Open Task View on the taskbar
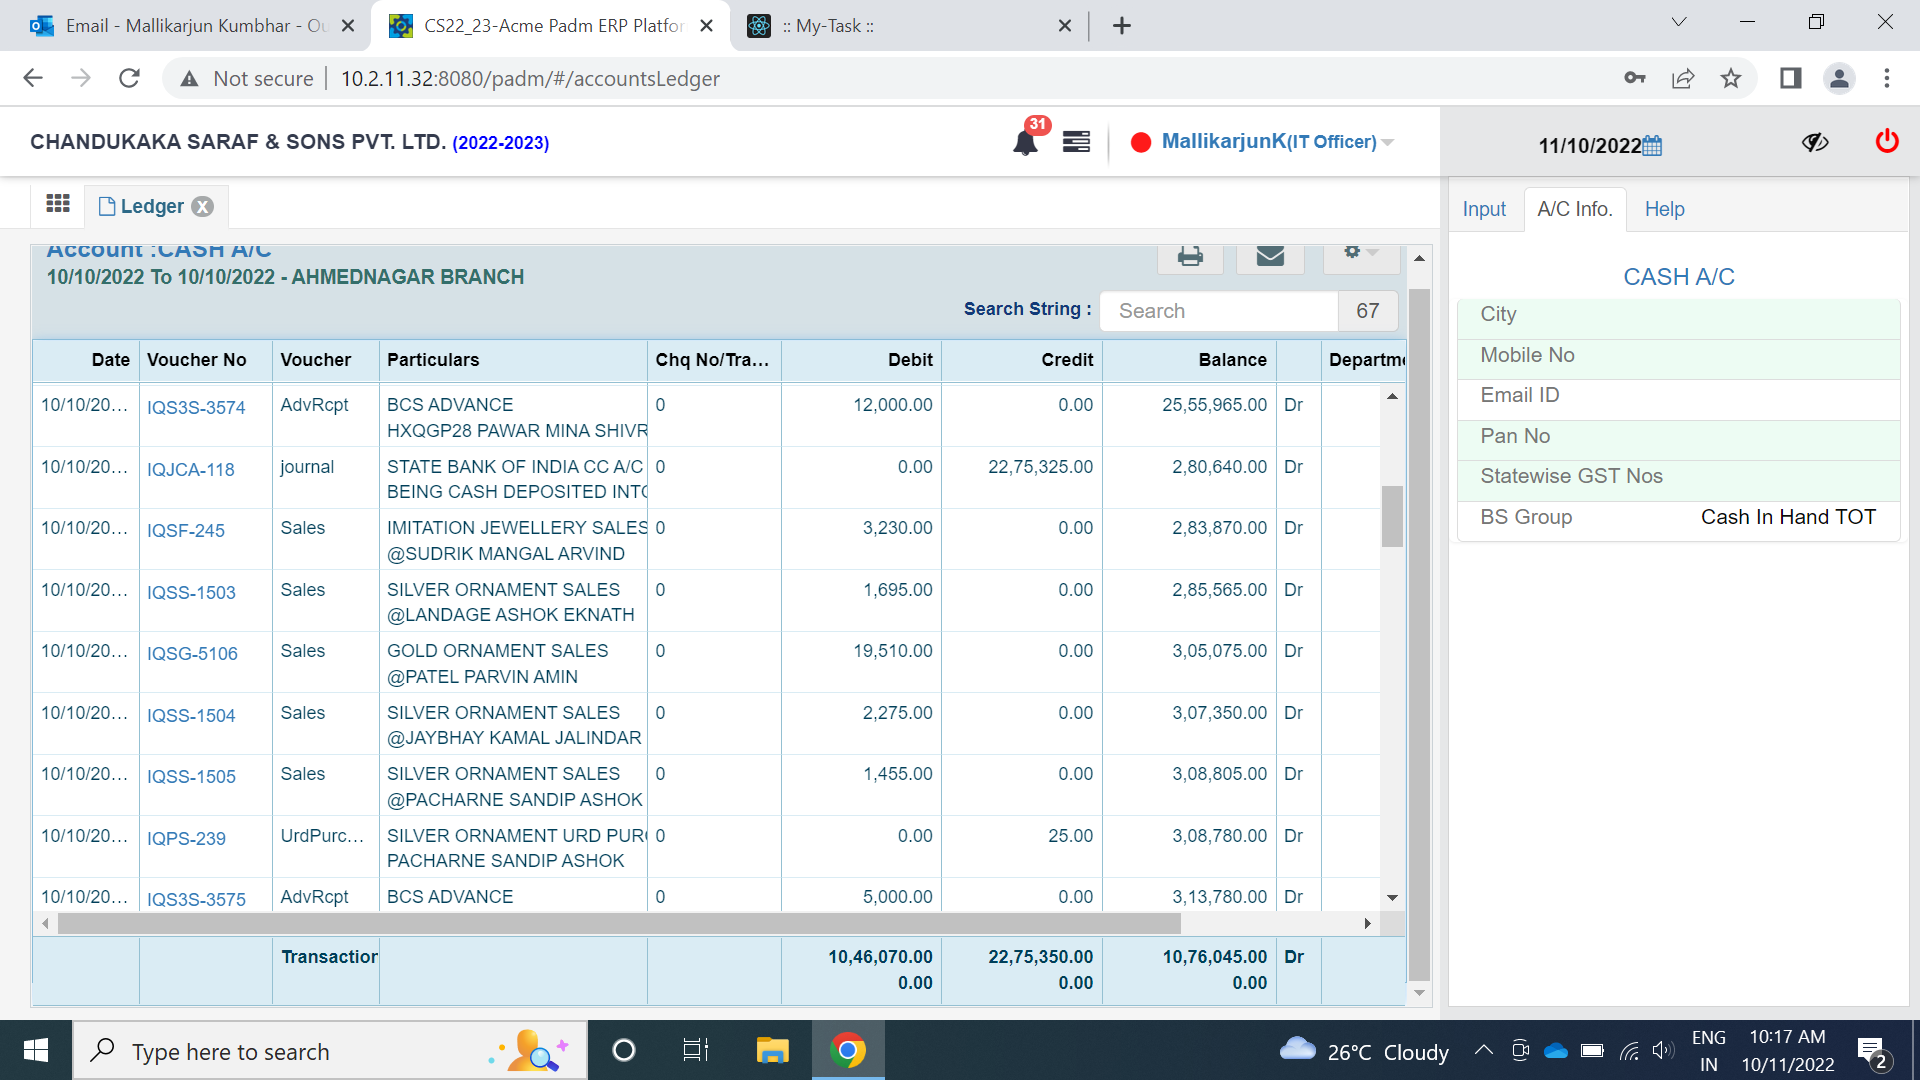This screenshot has height=1080, width=1920. [696, 1050]
